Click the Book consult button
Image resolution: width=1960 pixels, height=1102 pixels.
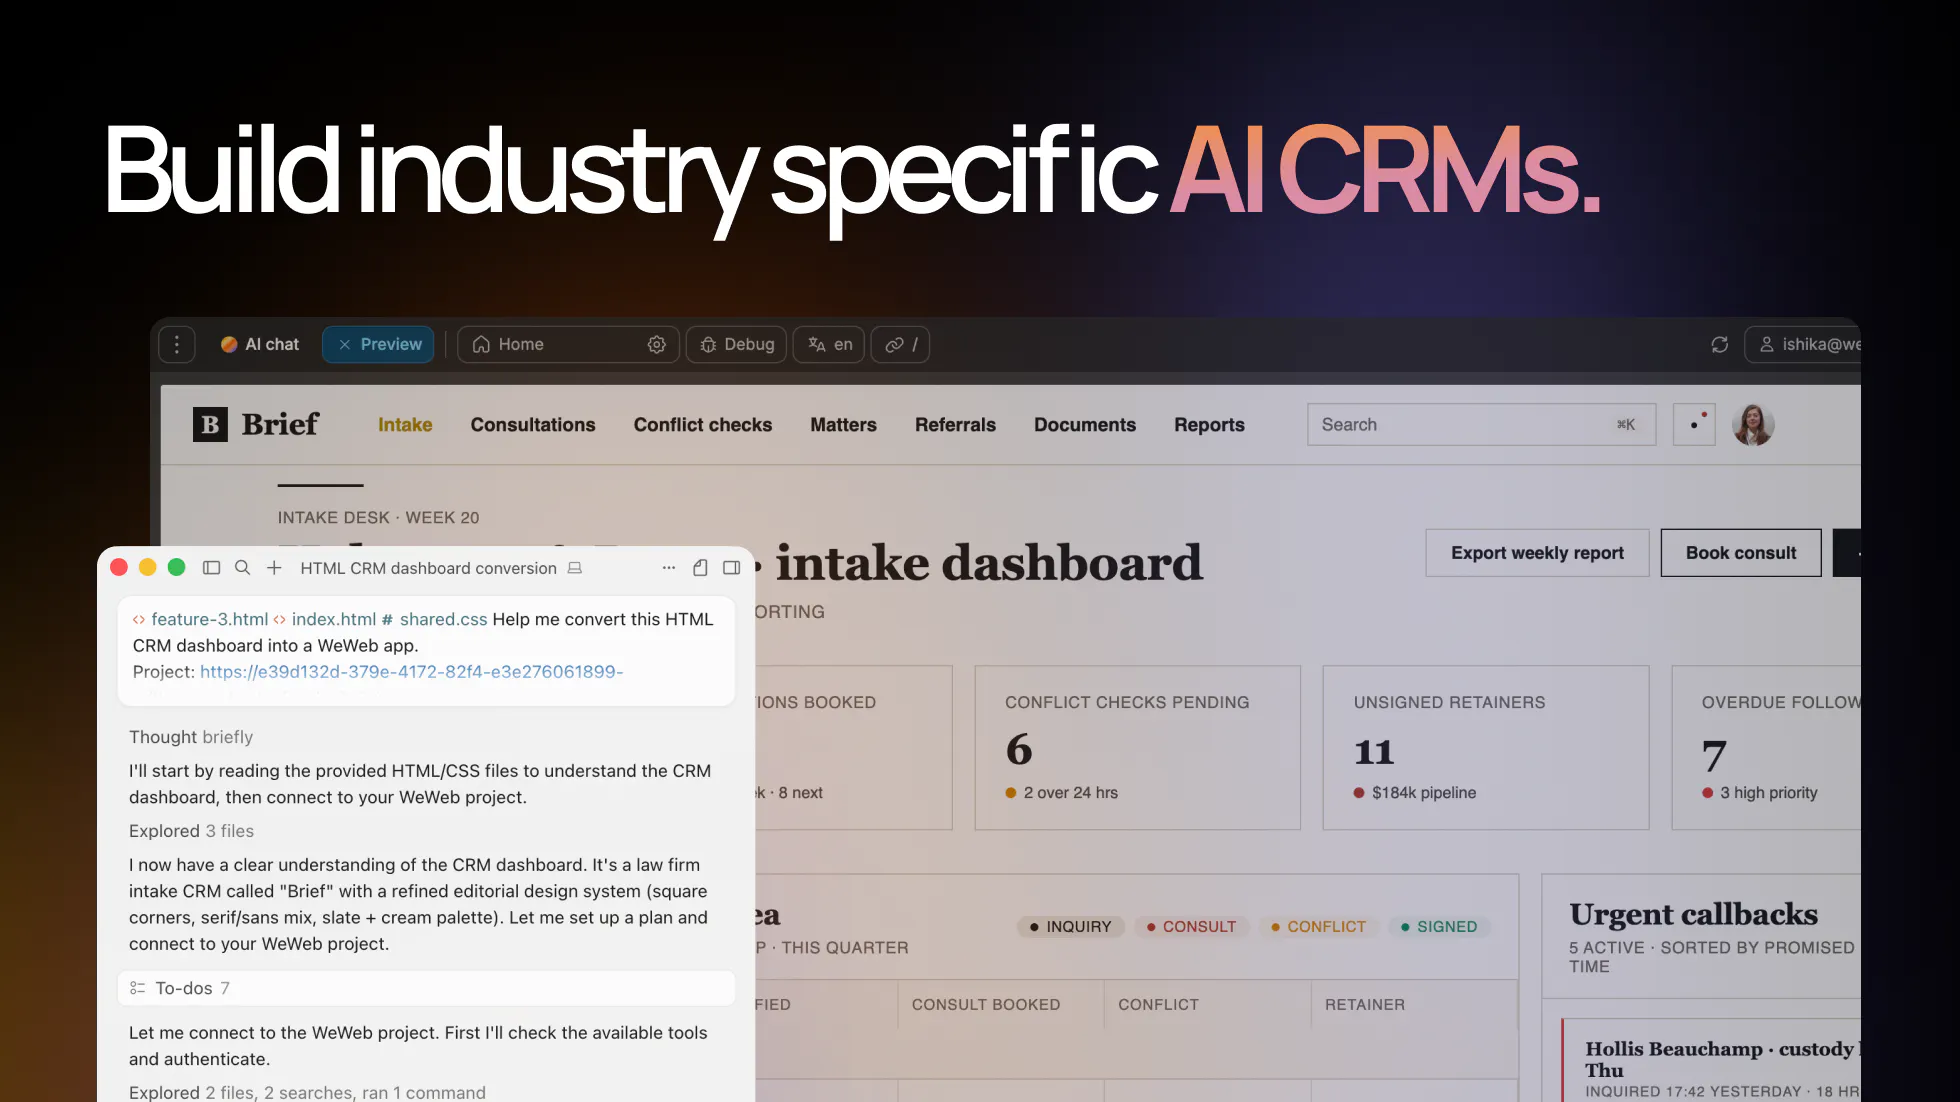tap(1741, 552)
